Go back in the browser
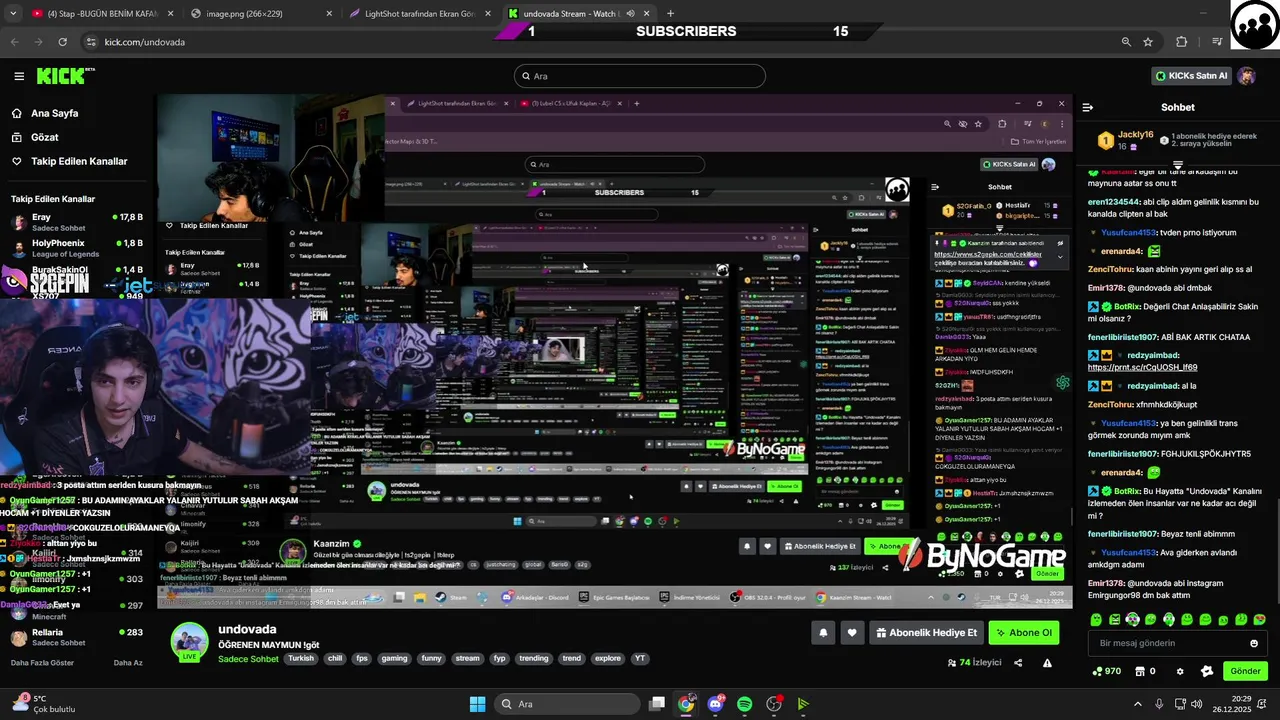 [x=14, y=42]
